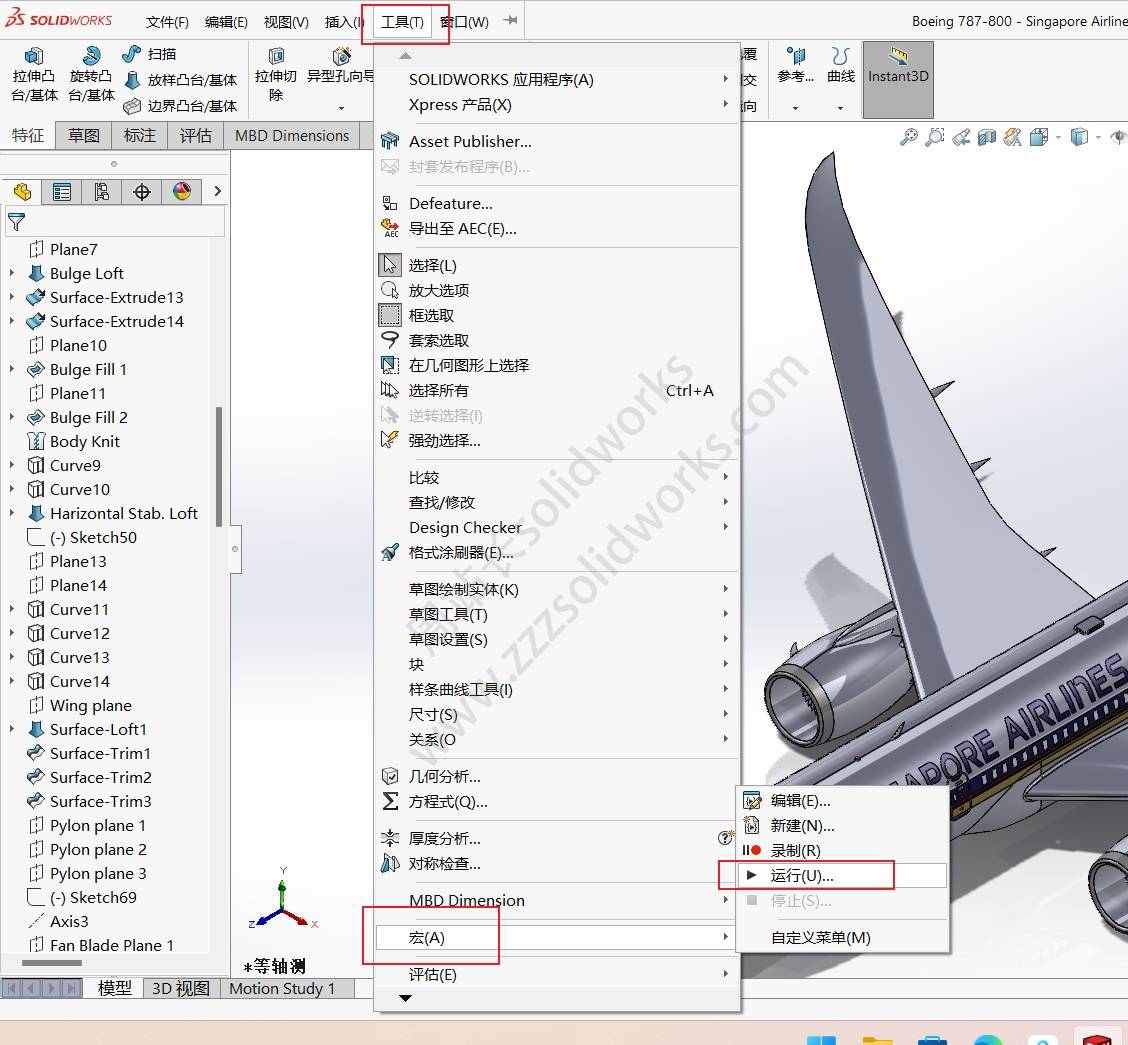Open the File (文件) menu
The width and height of the screenshot is (1128, 1045).
[167, 22]
